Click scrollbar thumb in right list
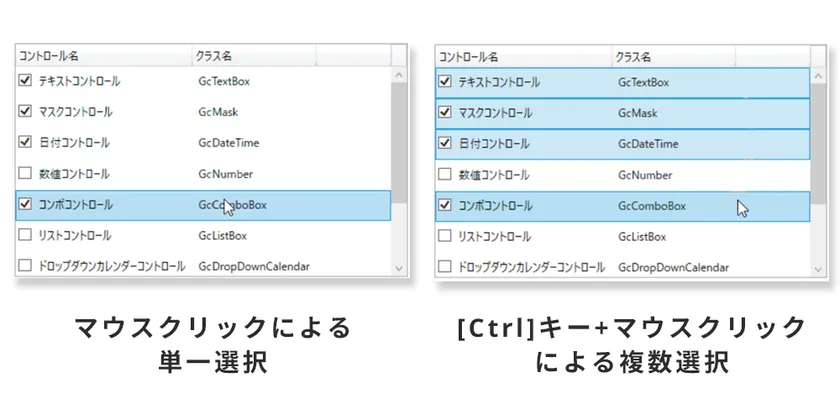This screenshot has height=420, width=840. coord(818,144)
